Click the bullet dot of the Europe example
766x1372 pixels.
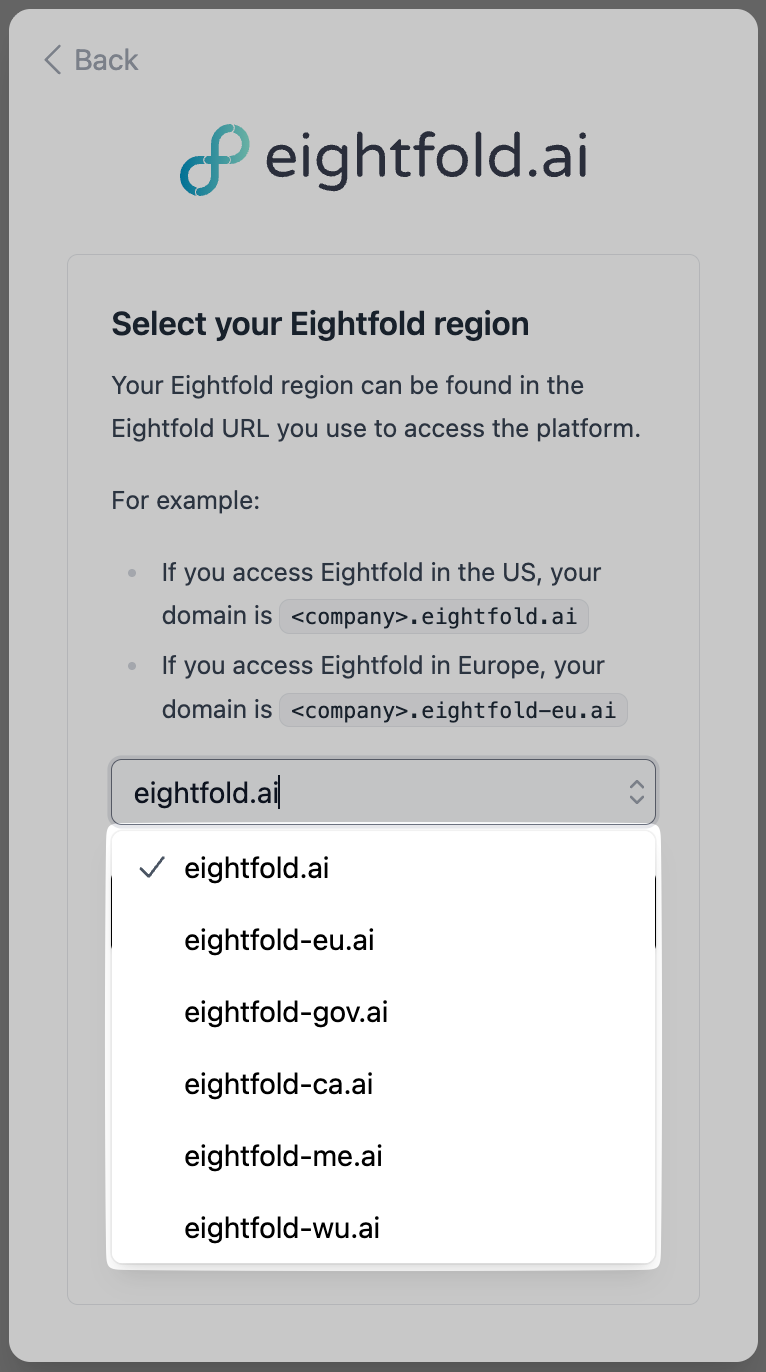click(x=131, y=667)
